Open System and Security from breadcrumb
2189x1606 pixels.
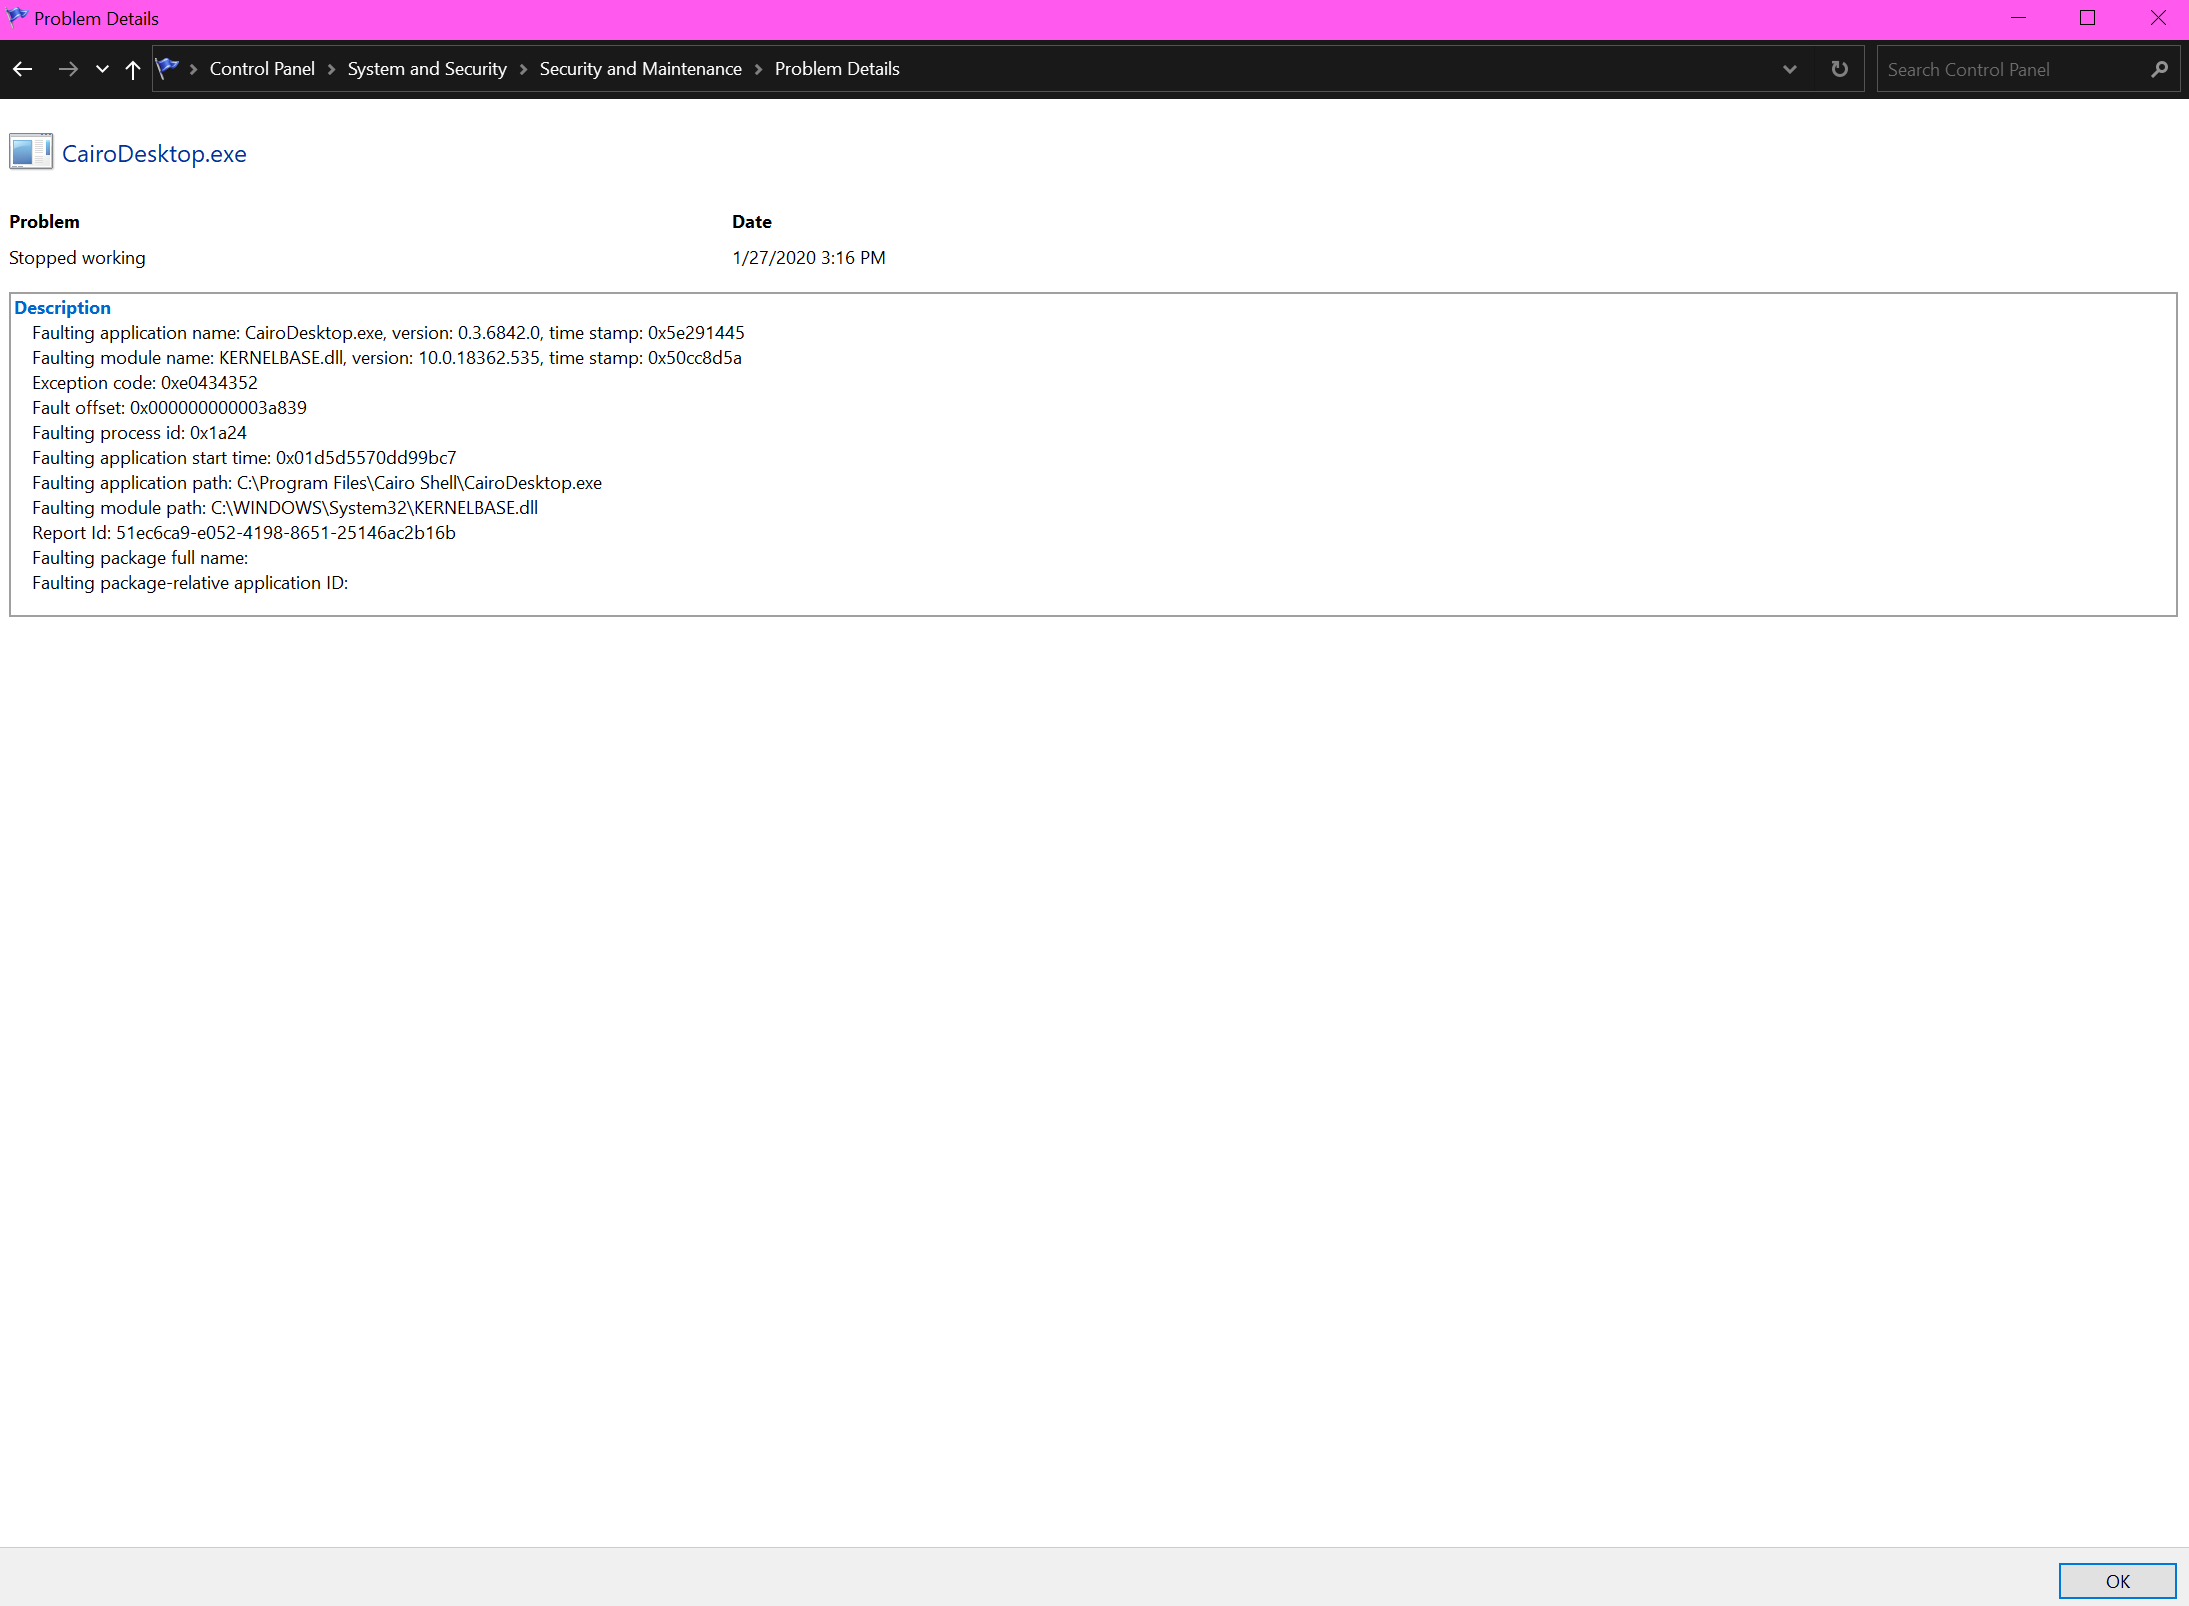pos(426,68)
